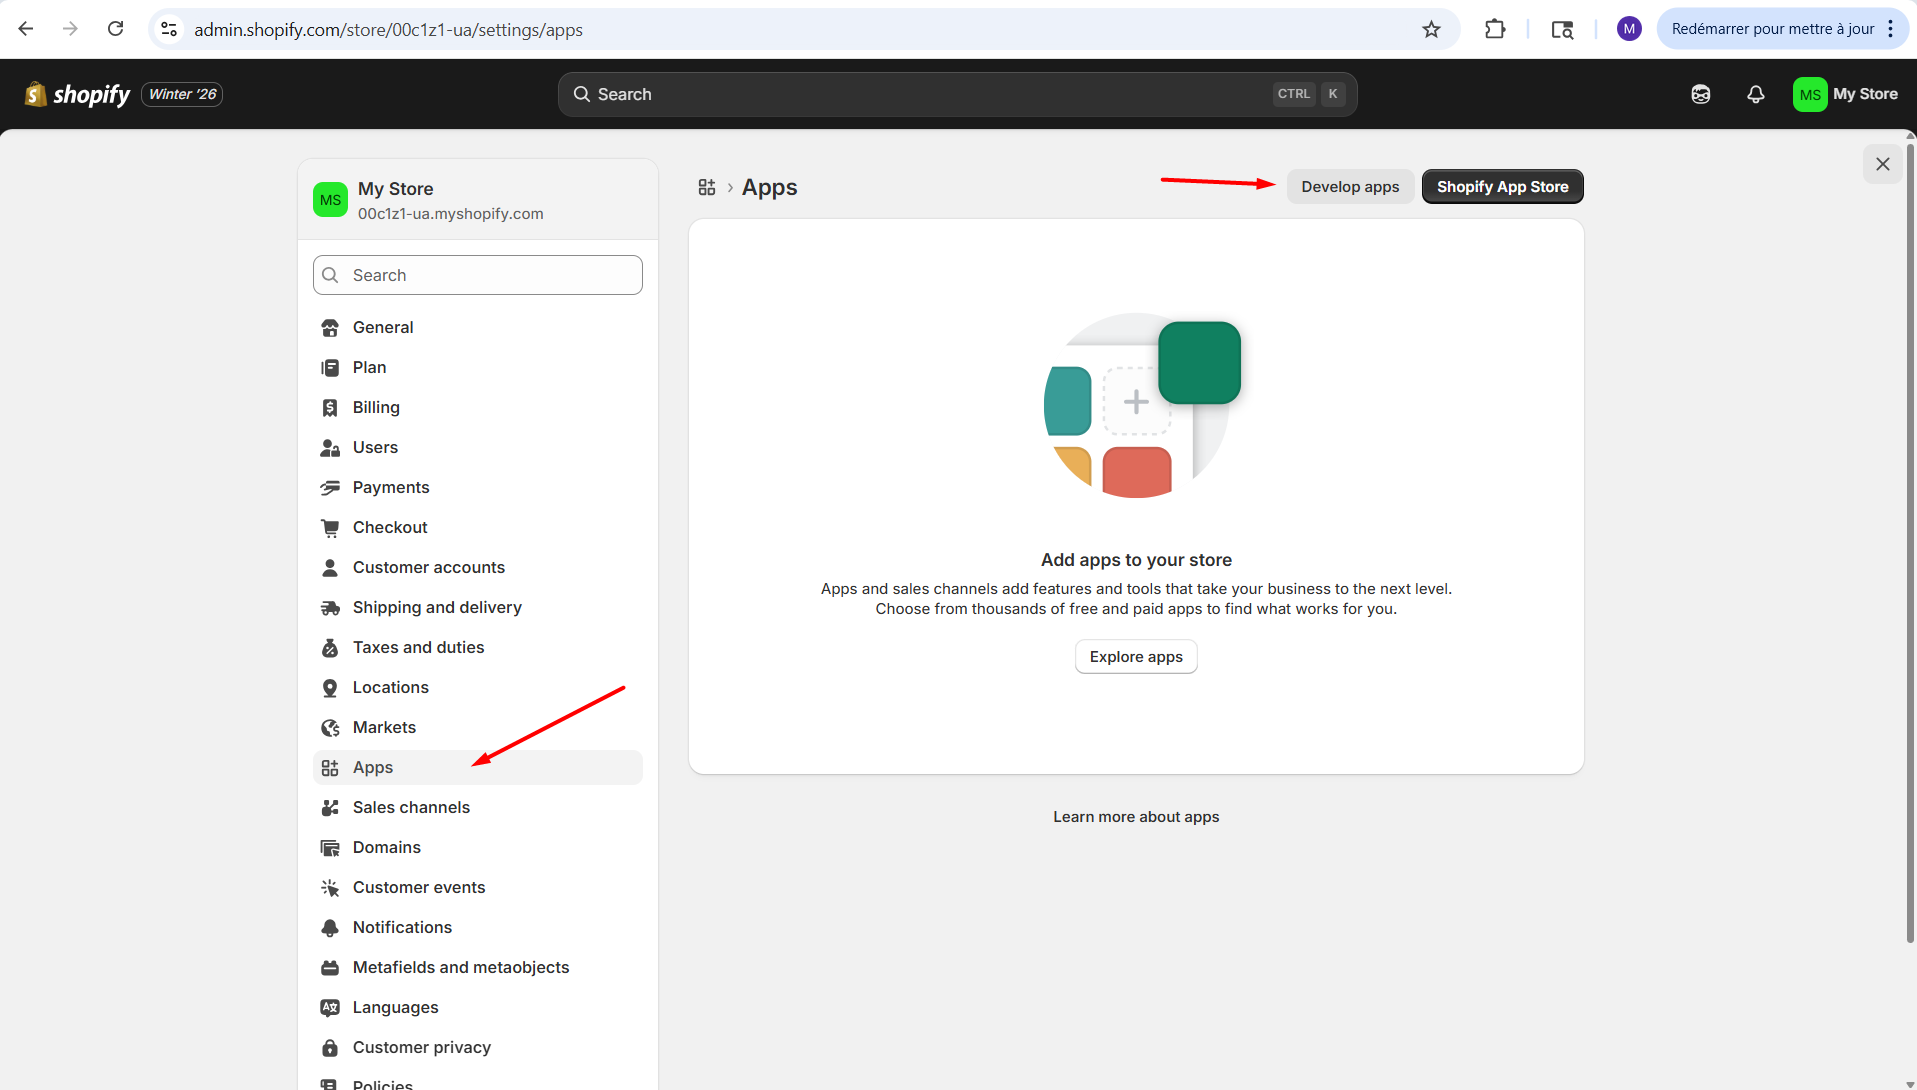Bookmark this page with star icon

[1431, 29]
